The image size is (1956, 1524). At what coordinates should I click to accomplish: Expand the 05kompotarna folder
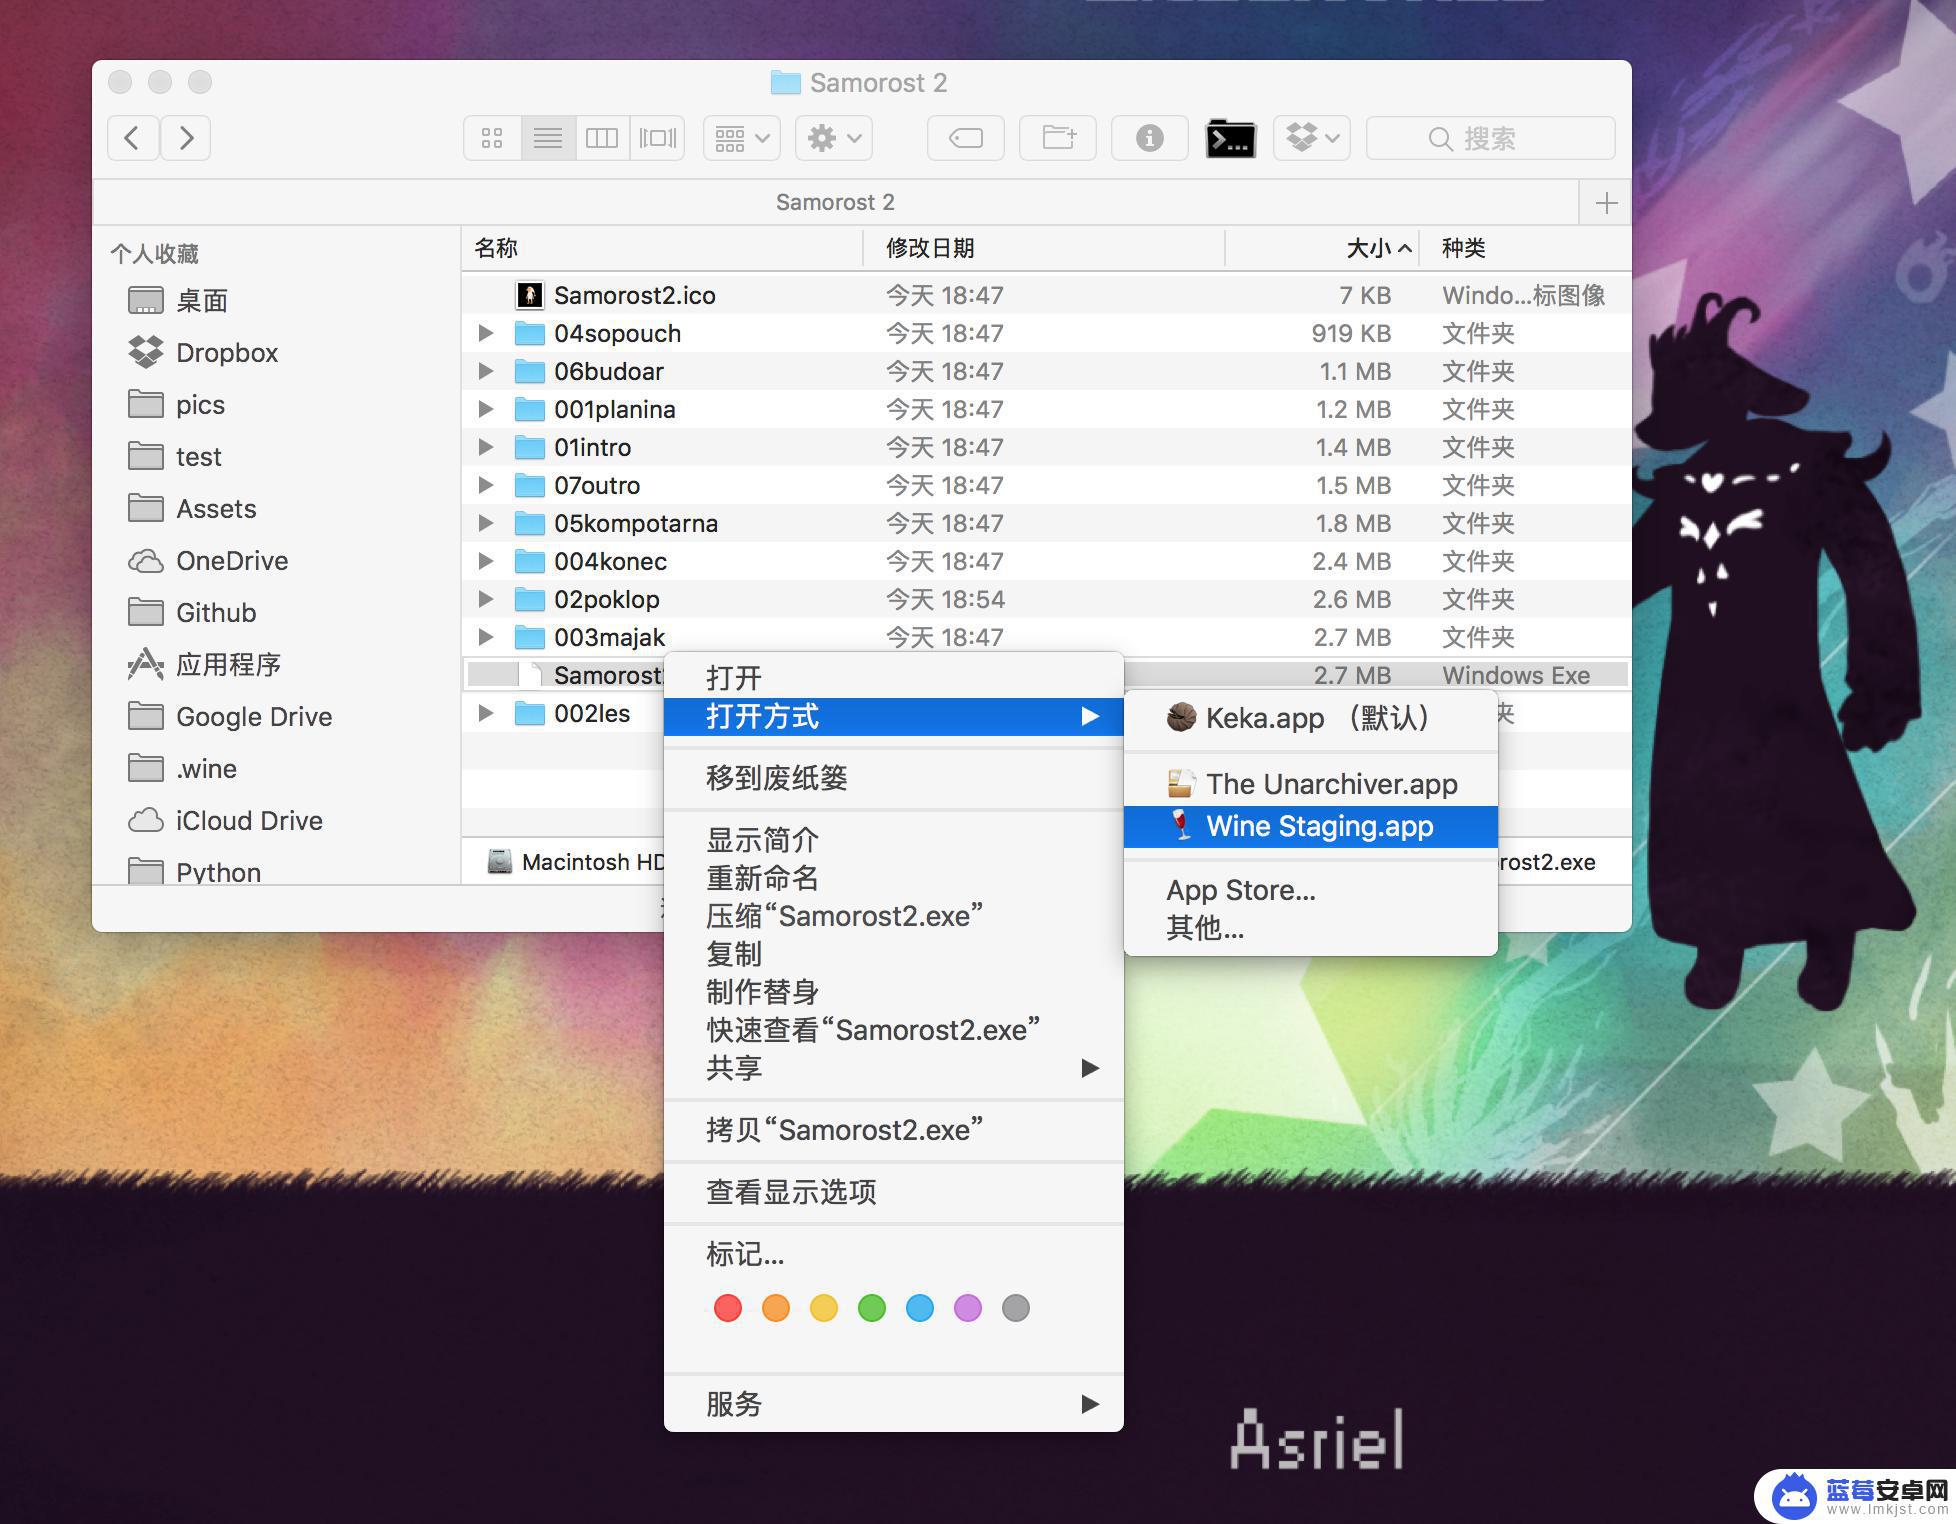coord(486,523)
